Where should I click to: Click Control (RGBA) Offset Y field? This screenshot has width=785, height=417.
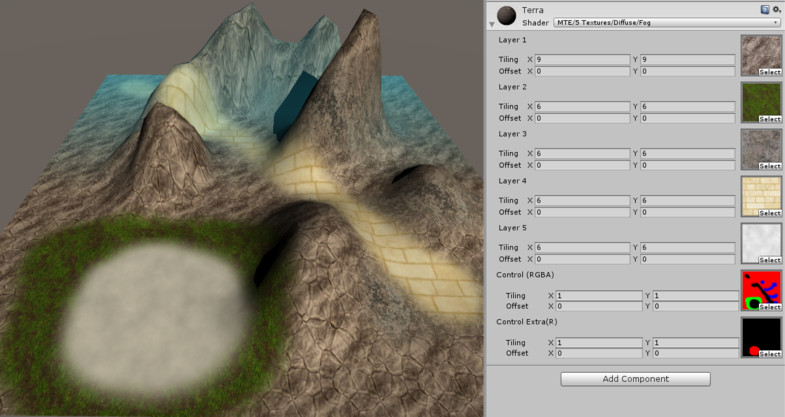(694, 306)
